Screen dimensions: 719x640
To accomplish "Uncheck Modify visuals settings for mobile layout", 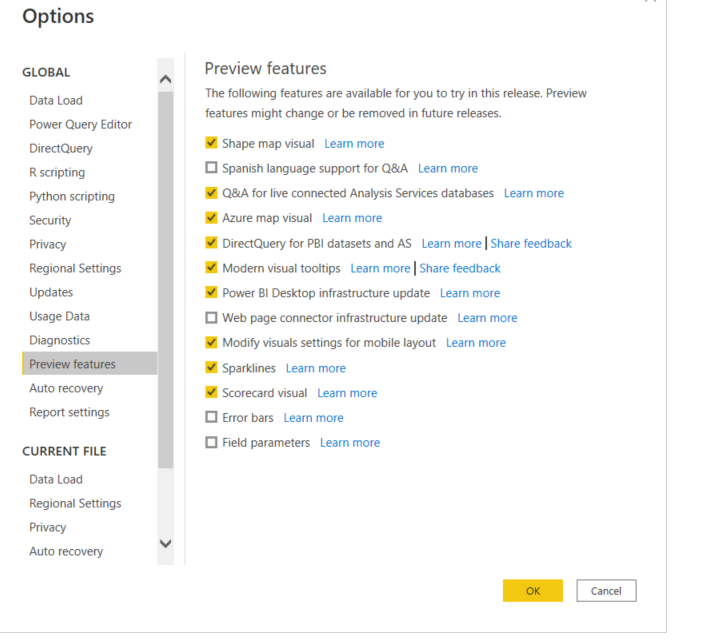I will tap(211, 342).
